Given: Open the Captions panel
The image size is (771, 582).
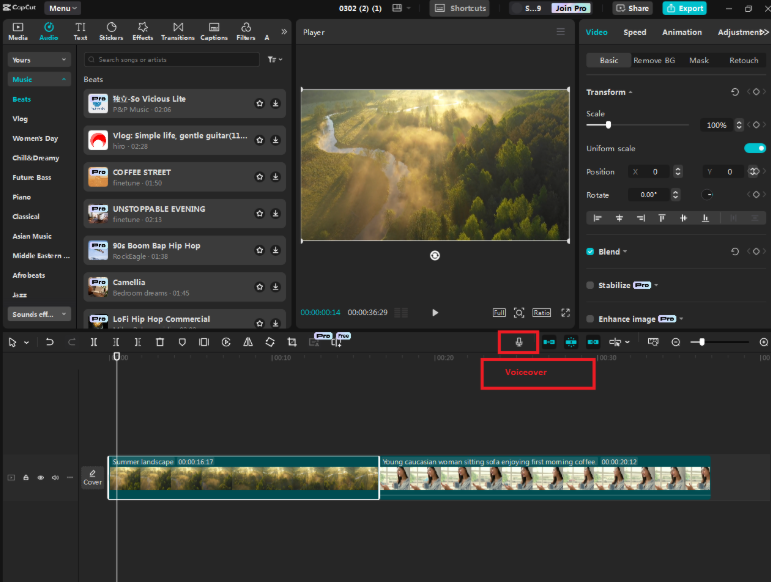Looking at the screenshot, I should [x=214, y=31].
